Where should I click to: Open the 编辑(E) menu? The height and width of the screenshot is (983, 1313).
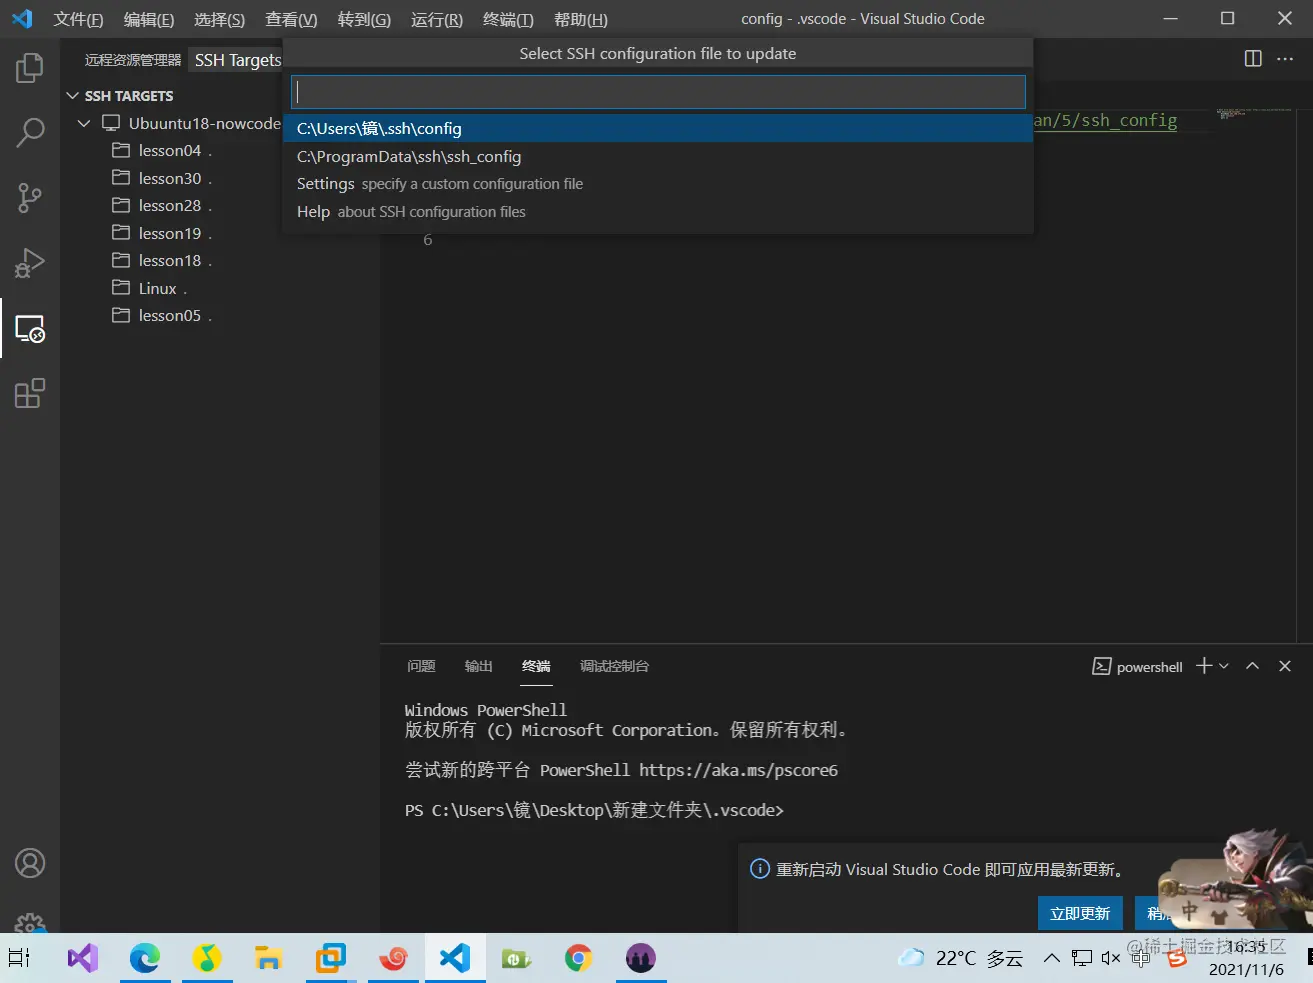(x=149, y=19)
